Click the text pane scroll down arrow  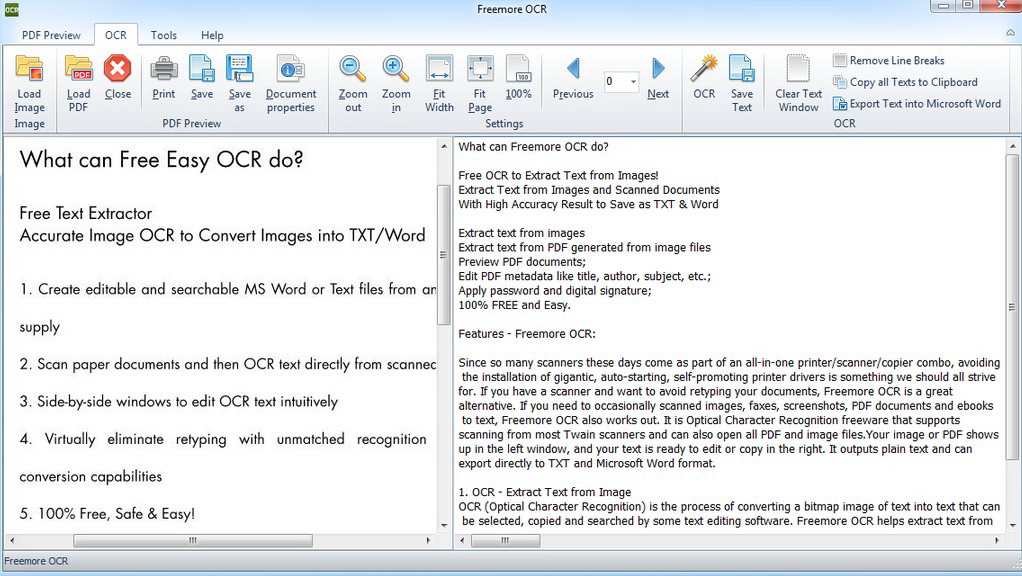click(1012, 525)
